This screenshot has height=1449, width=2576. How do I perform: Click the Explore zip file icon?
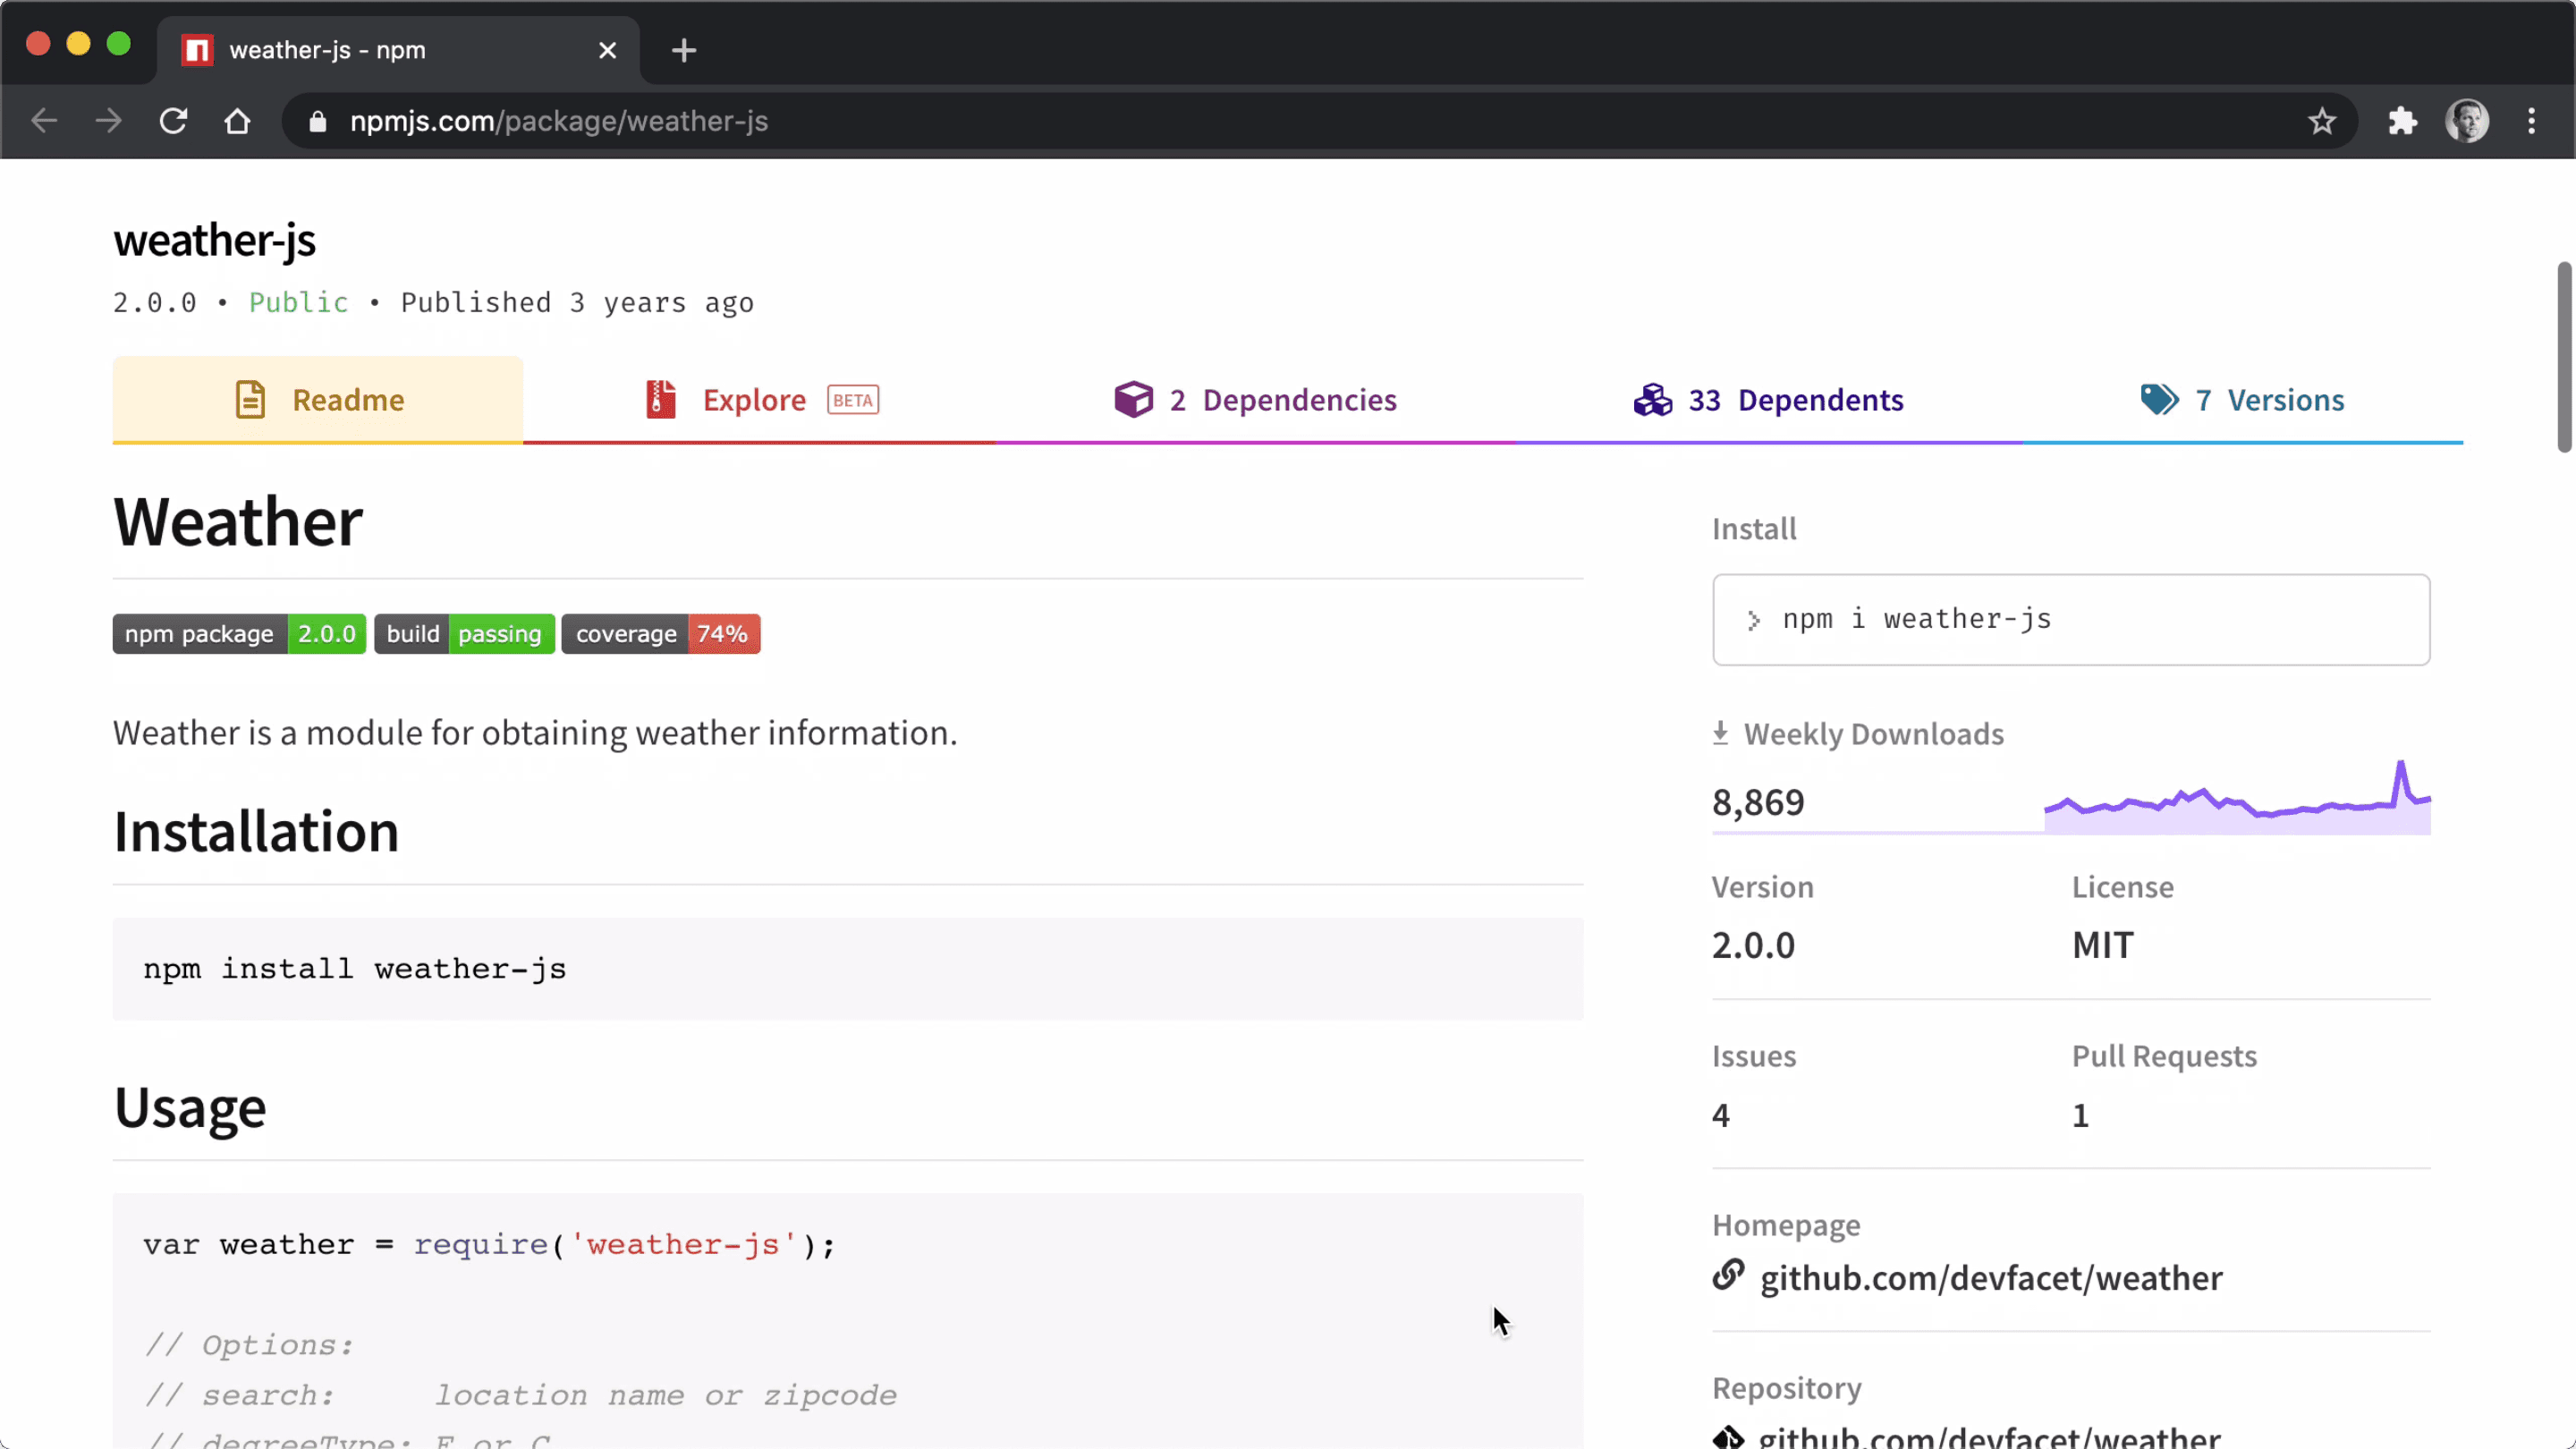tap(660, 400)
